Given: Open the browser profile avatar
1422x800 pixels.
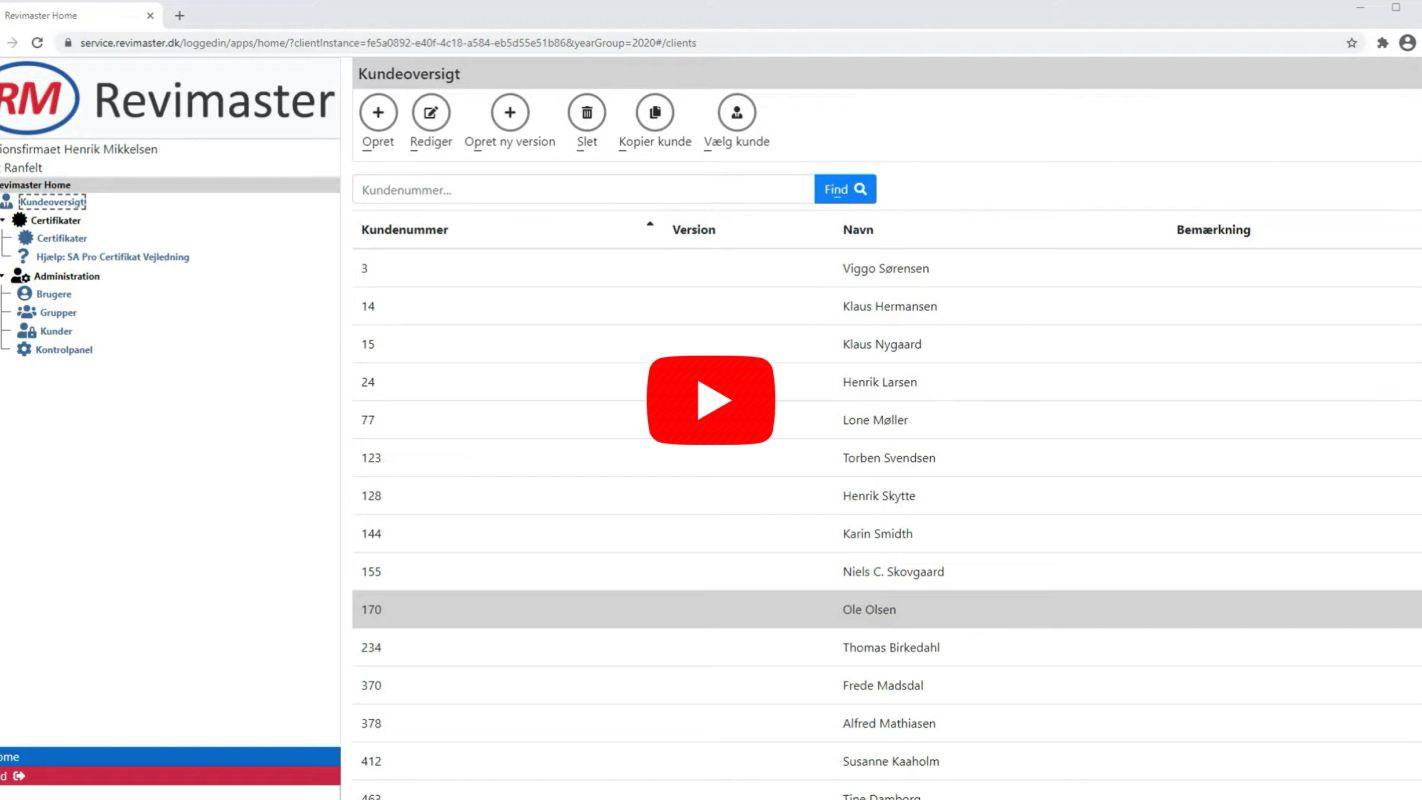Looking at the screenshot, I should point(1408,43).
